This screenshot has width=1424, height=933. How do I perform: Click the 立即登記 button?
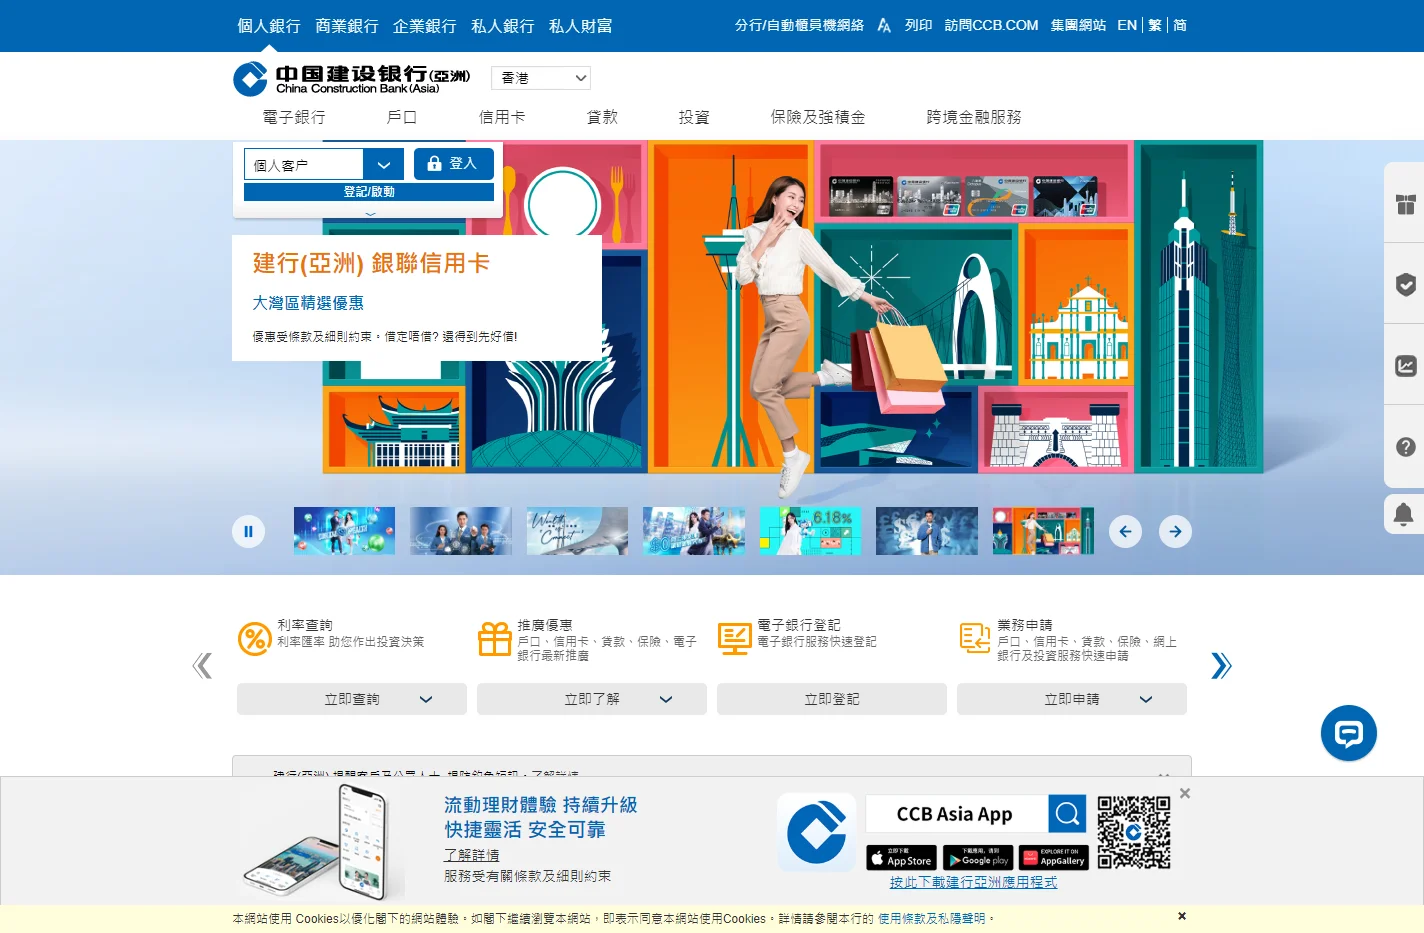point(832,699)
